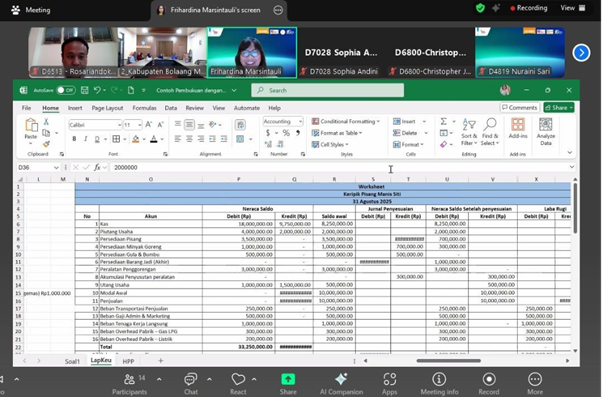The image size is (602, 397).
Task: Click the green Zoom Share icon
Action: [288, 379]
